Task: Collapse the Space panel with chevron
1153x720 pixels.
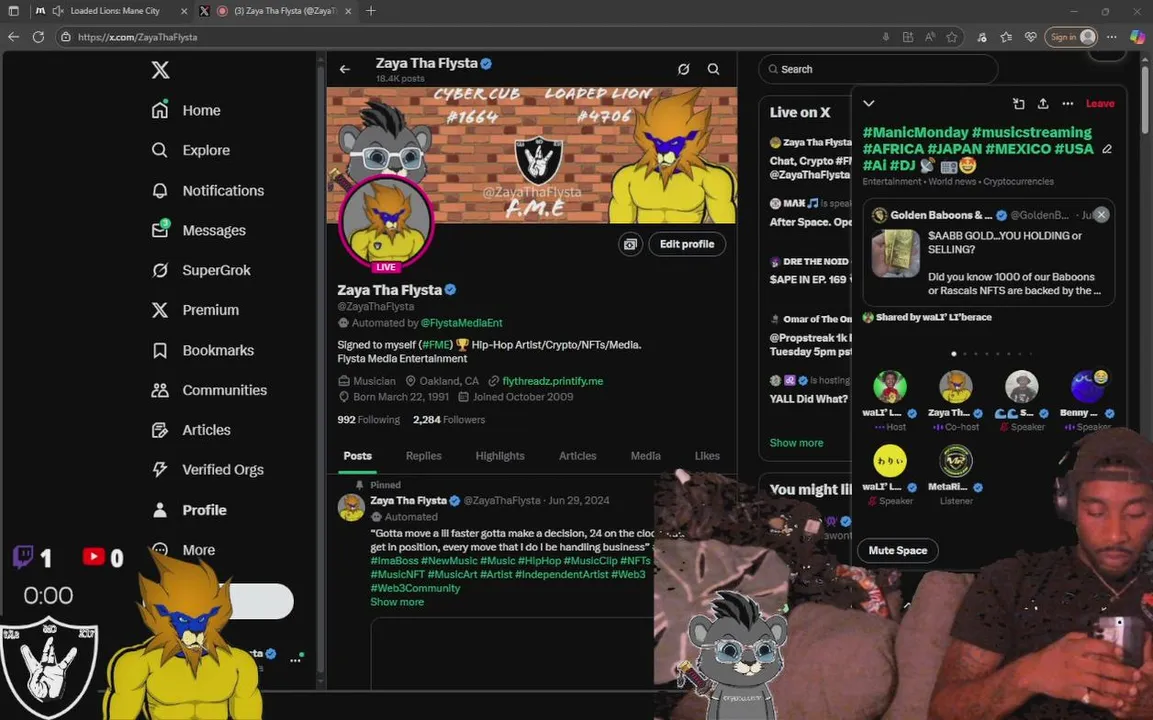Action: 868,104
